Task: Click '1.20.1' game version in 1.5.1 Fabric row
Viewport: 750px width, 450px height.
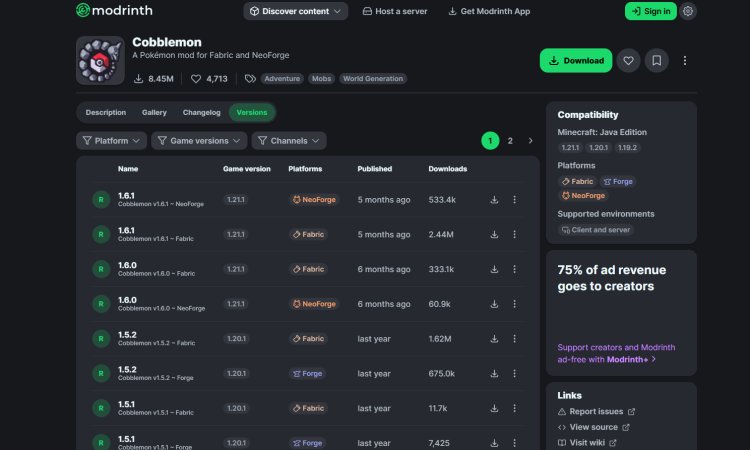Action: (x=236, y=408)
